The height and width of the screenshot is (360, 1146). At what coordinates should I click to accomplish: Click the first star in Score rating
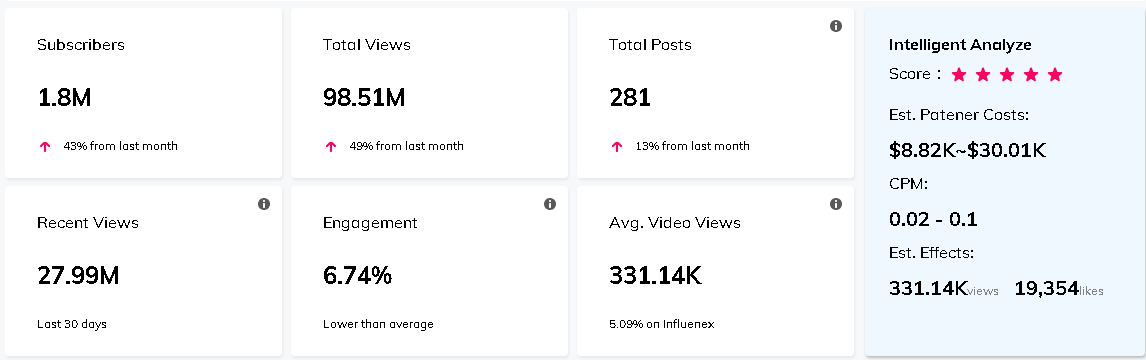[959, 74]
